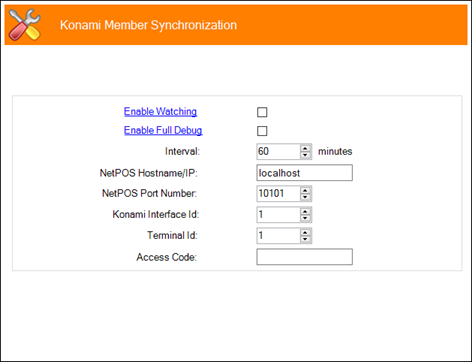The height and width of the screenshot is (362, 472).
Task: Decrease the Terminal Id value
Action: (305, 239)
